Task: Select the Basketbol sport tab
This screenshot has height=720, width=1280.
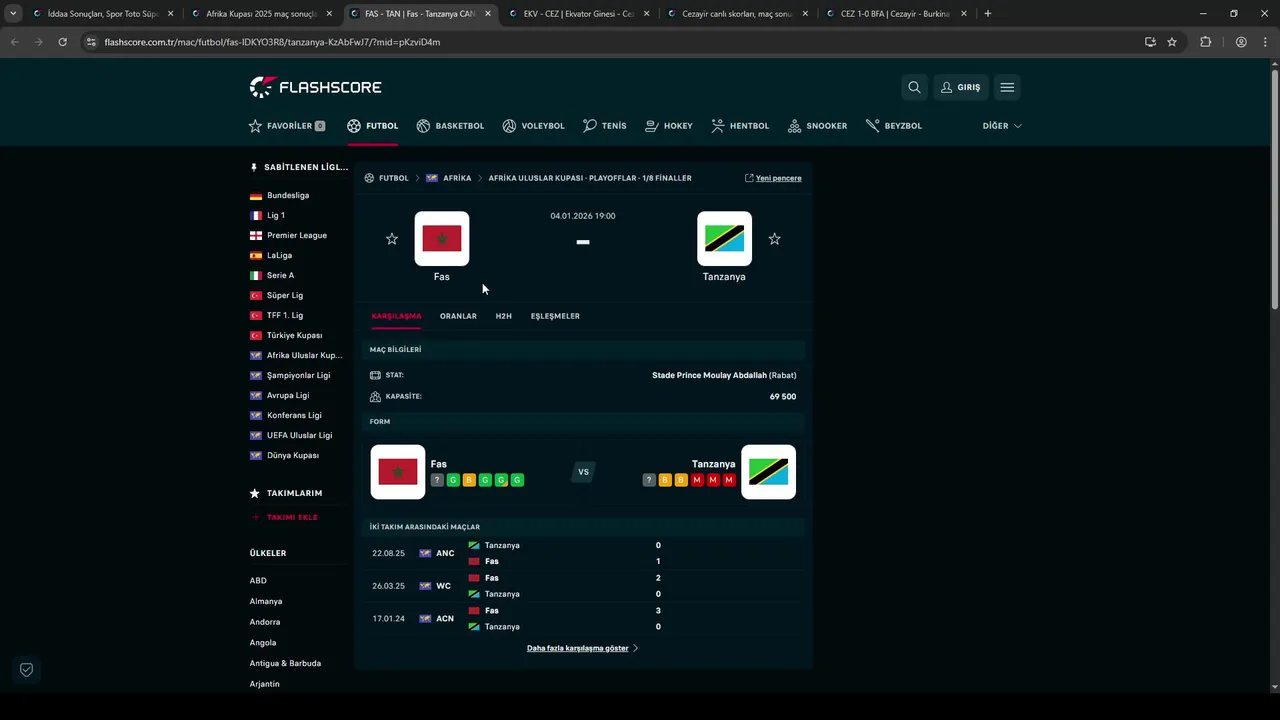Action: tap(450, 126)
